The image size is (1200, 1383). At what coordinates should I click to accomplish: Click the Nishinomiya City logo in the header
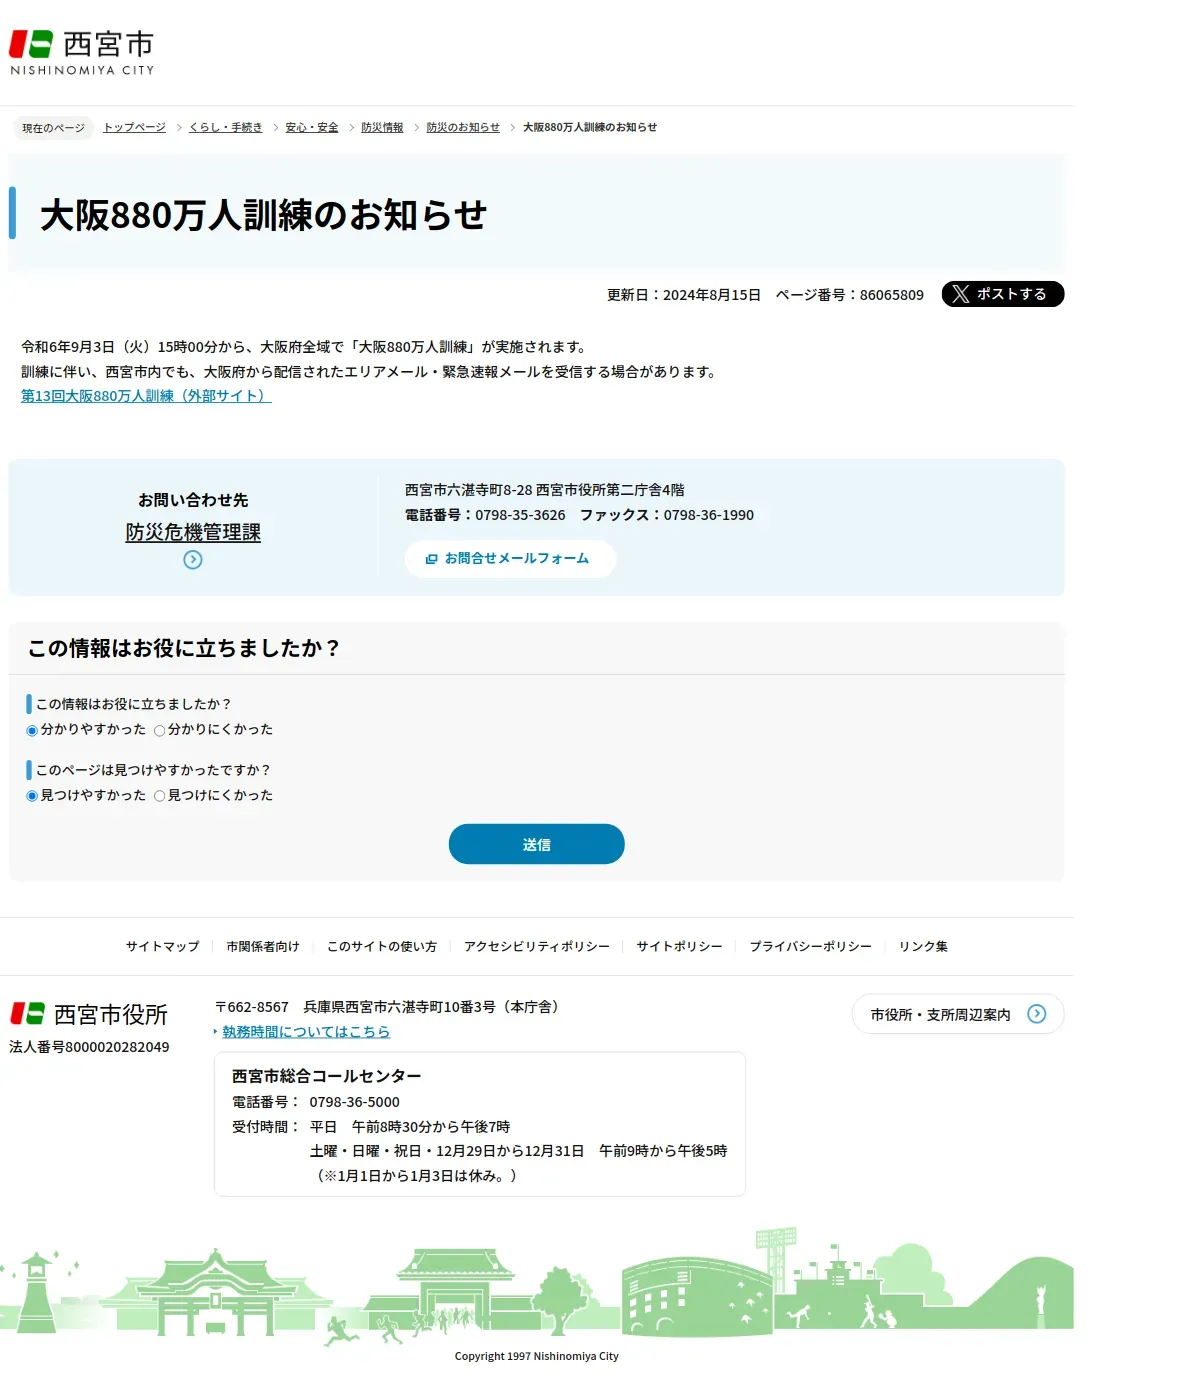pos(82,53)
